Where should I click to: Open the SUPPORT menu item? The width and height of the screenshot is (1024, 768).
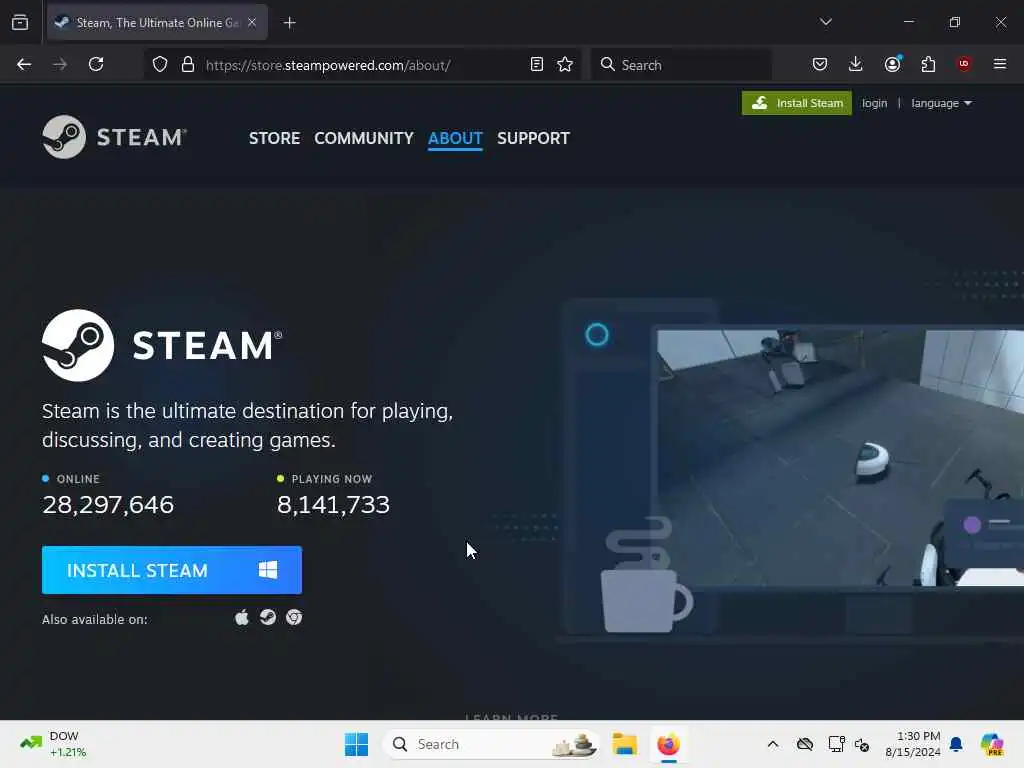pos(534,138)
